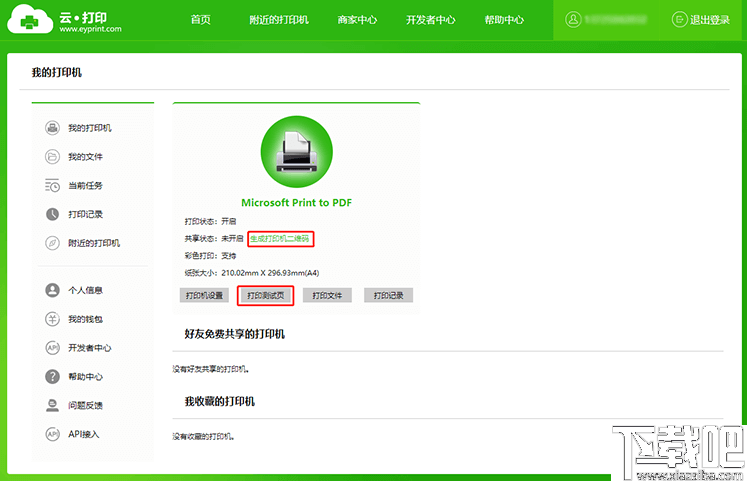Click the blurred account name in the header
The width and height of the screenshot is (747, 481).
(x=616, y=20)
